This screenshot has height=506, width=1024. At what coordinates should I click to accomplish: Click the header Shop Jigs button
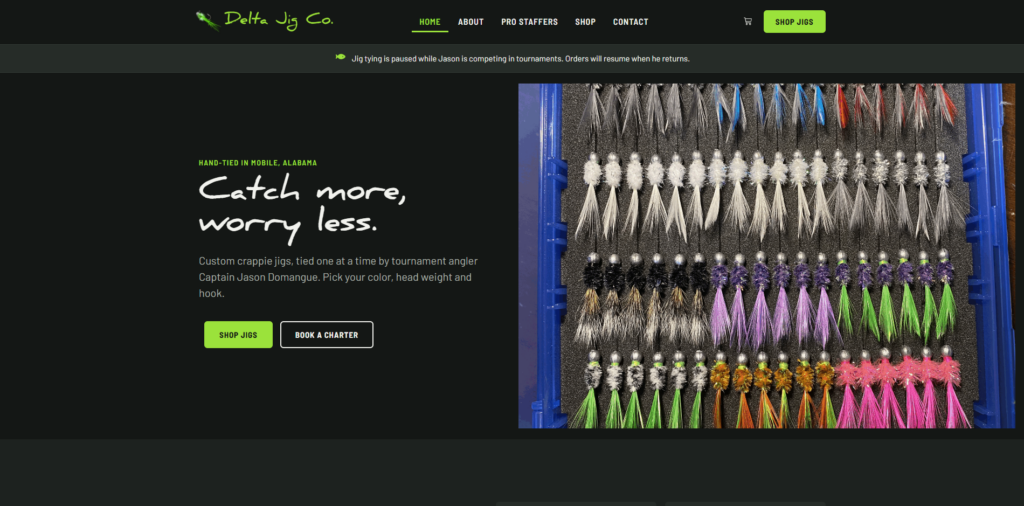pos(794,22)
